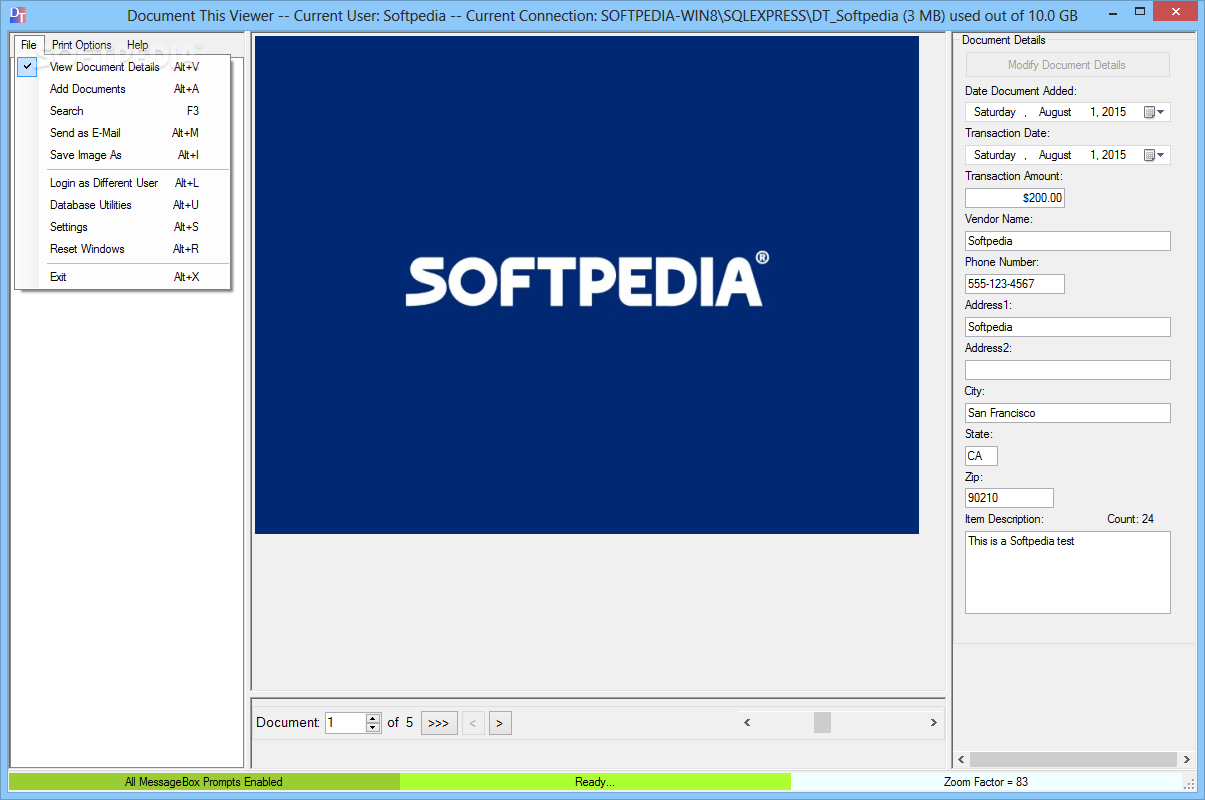Click the State field
1205x800 pixels.
tap(981, 456)
